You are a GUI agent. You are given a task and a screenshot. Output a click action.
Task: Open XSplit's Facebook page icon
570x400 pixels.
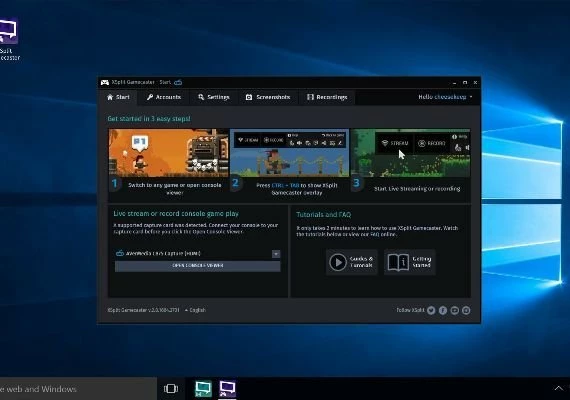point(443,310)
